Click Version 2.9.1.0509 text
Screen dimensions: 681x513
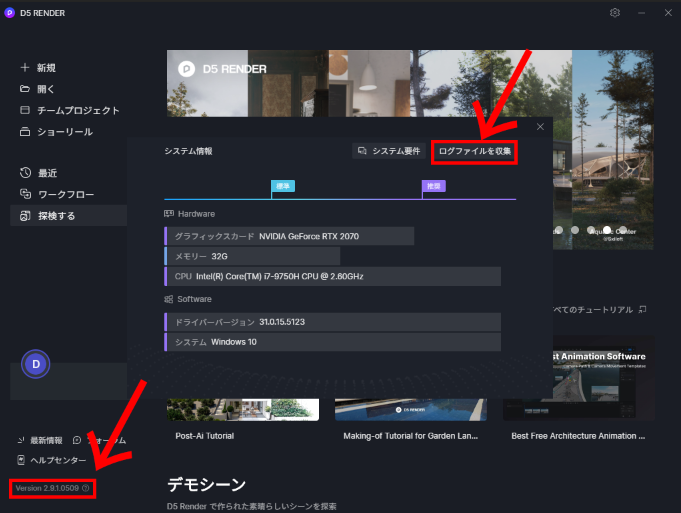[47, 488]
